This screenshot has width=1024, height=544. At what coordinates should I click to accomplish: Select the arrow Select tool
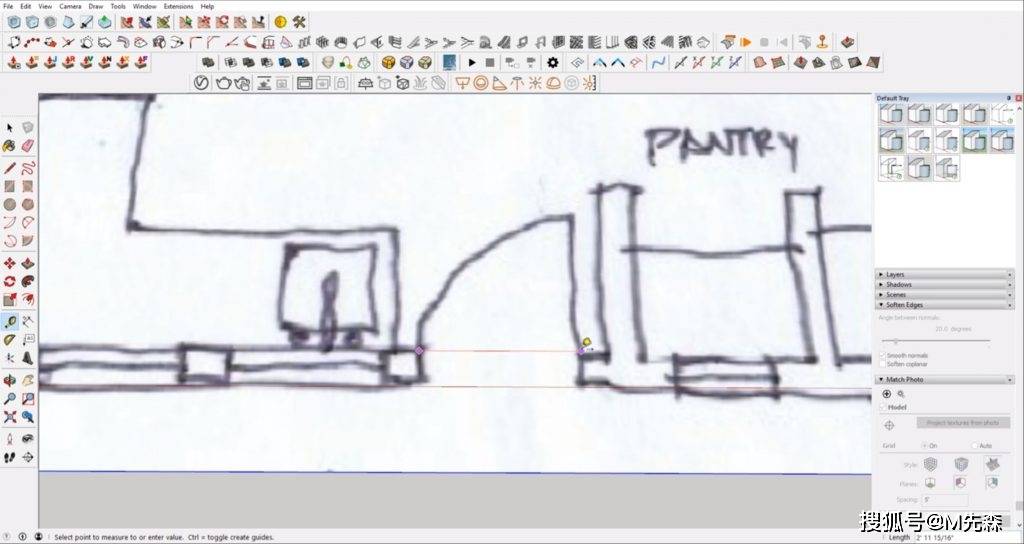click(x=10, y=127)
